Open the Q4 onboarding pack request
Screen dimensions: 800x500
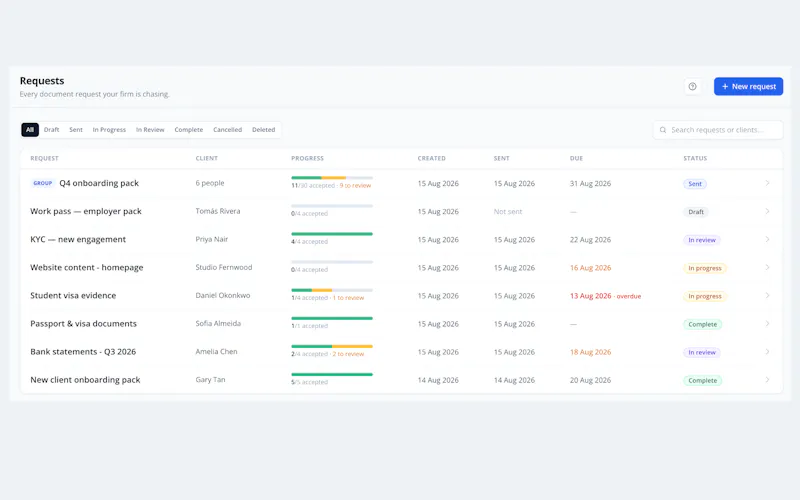point(99,183)
